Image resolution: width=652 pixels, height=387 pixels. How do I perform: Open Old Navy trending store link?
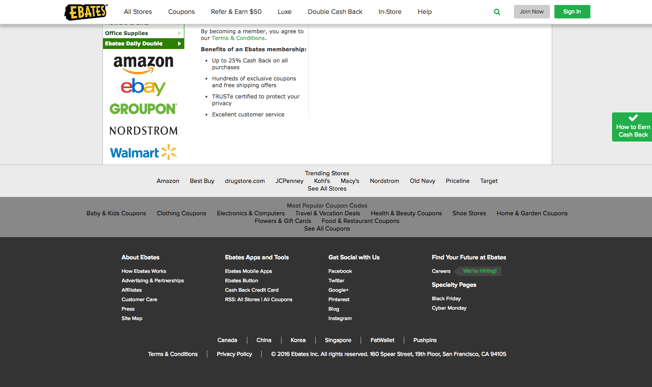422,181
